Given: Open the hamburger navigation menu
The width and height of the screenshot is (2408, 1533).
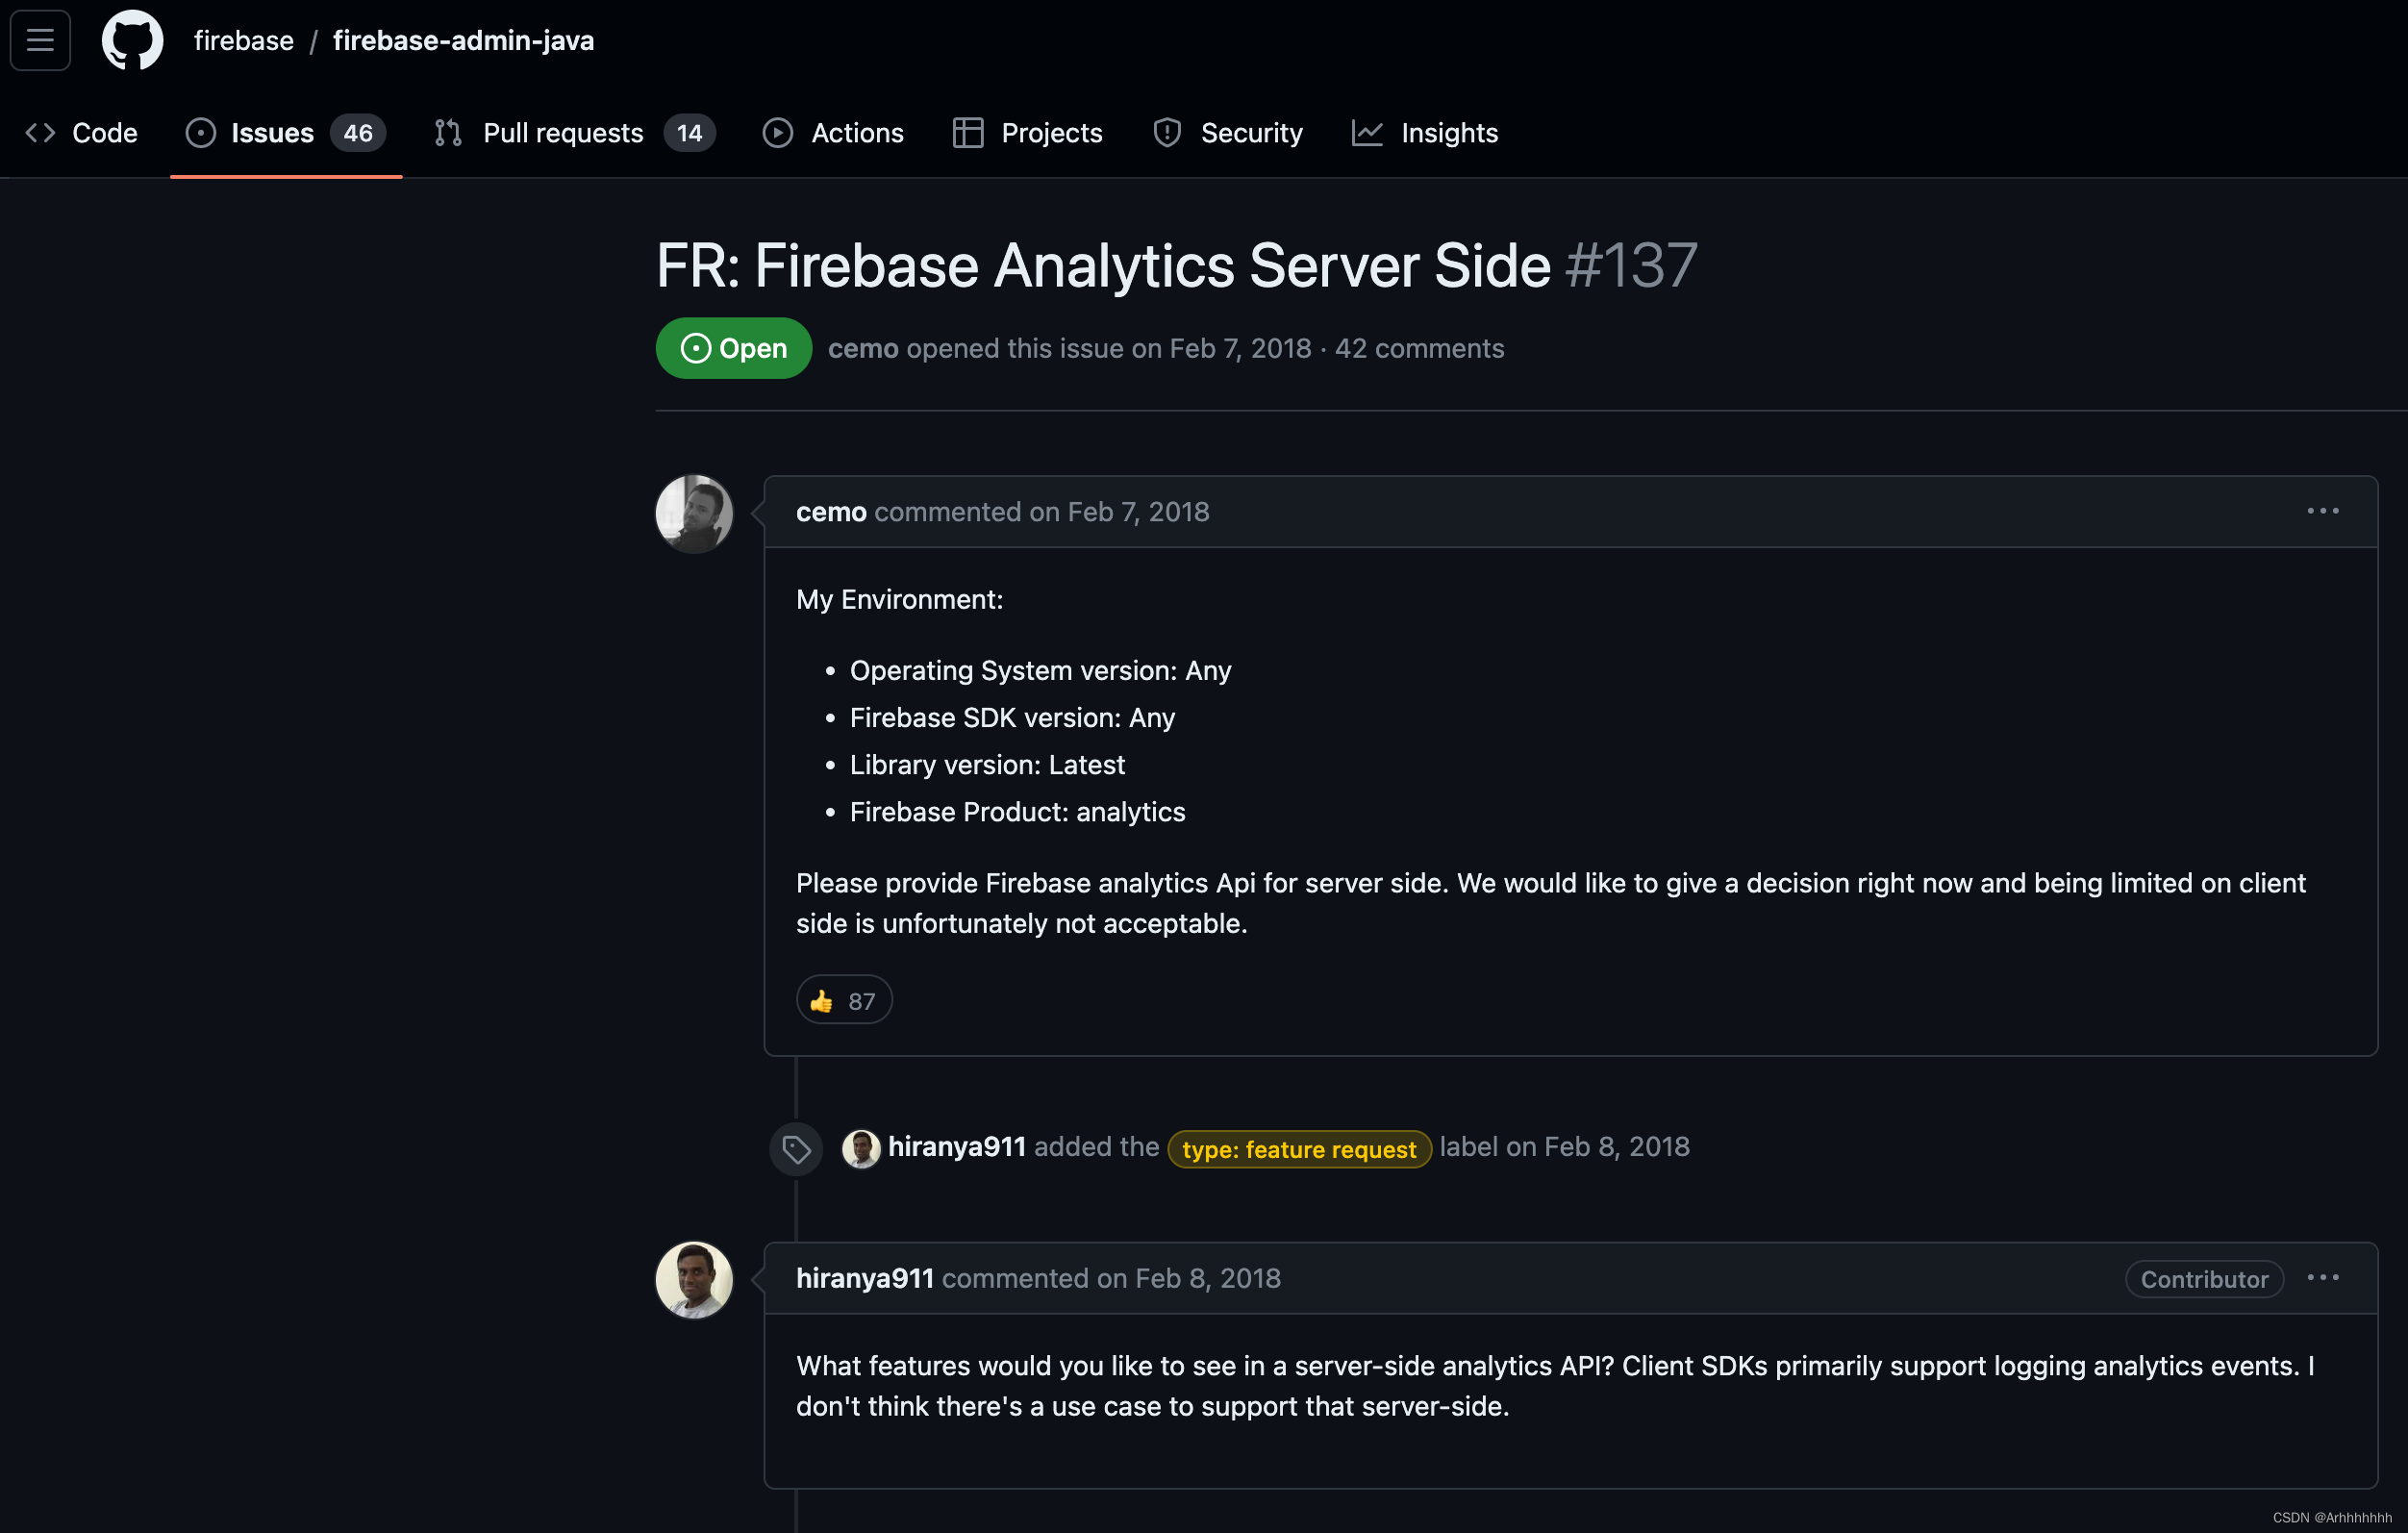Looking at the screenshot, I should tap(40, 41).
